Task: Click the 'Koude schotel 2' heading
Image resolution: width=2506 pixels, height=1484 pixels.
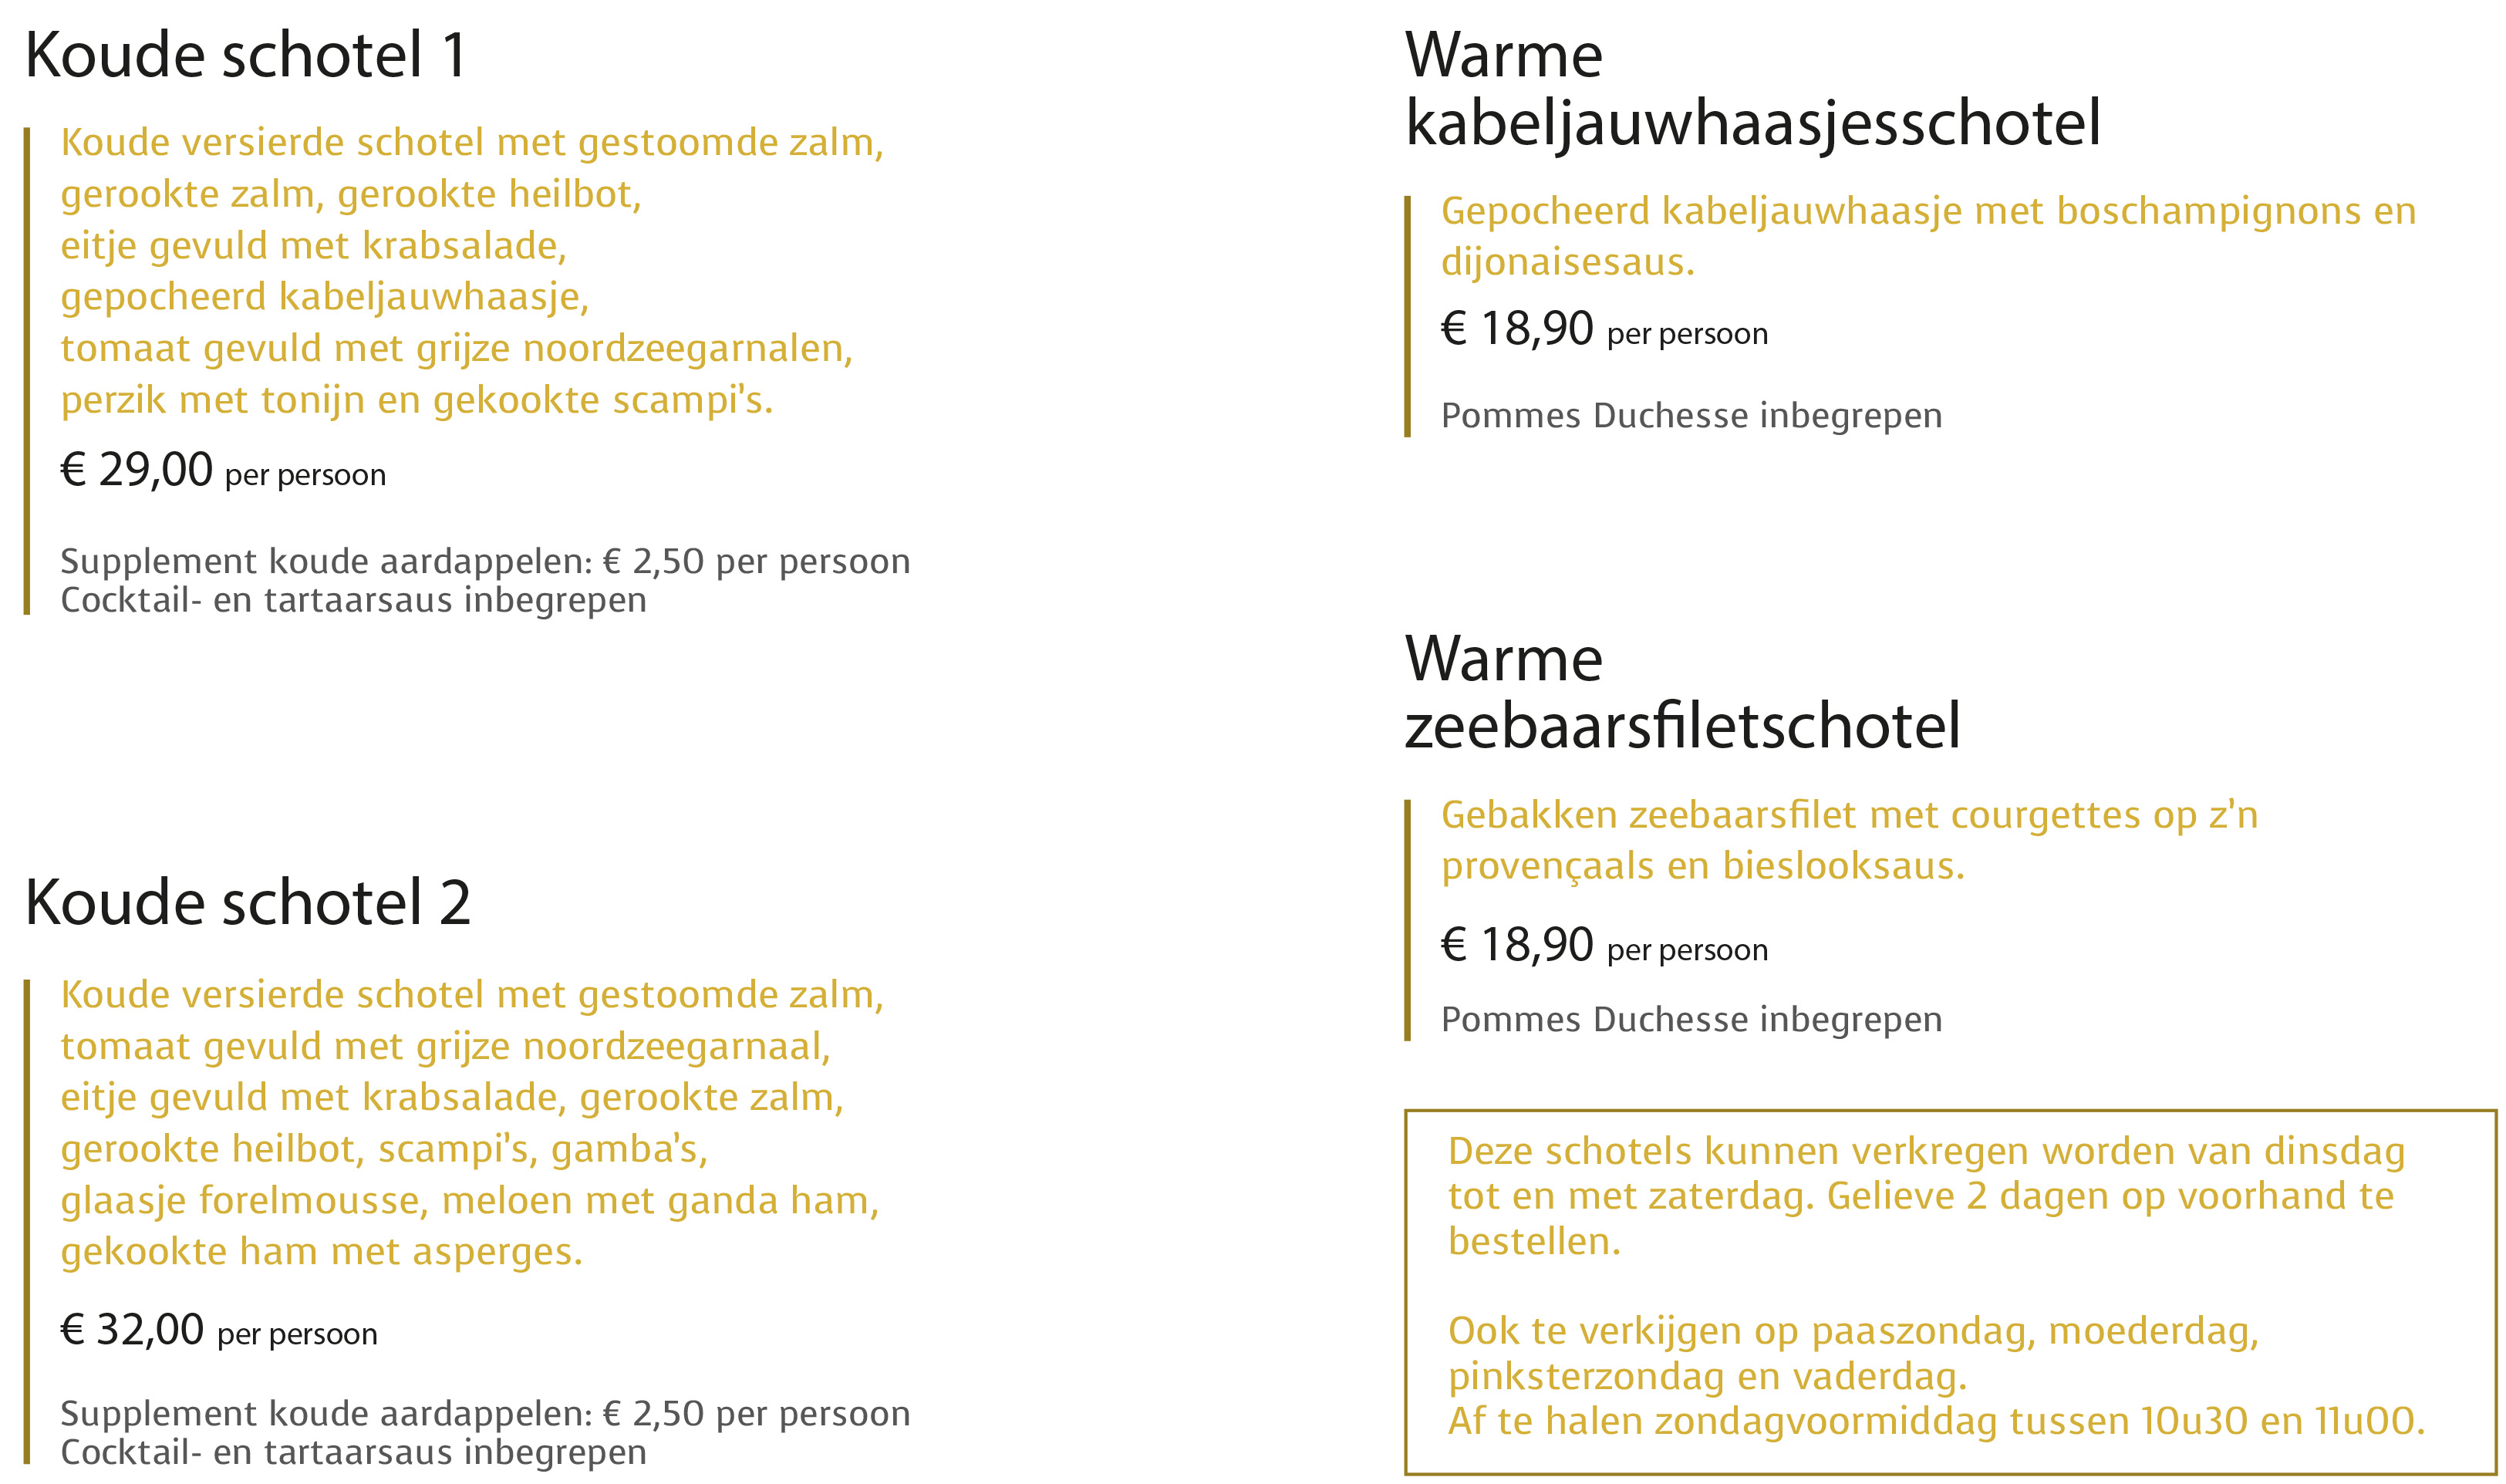Action: pos(248,903)
